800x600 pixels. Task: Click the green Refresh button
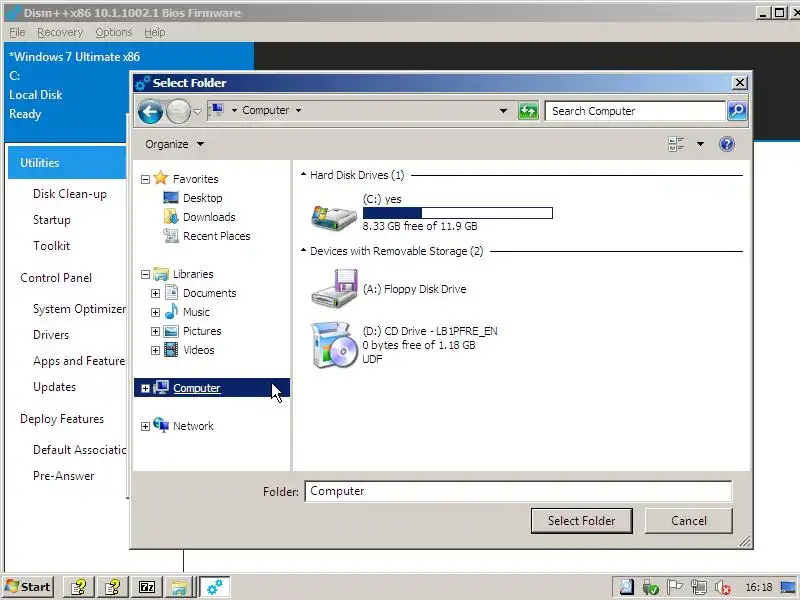click(528, 111)
